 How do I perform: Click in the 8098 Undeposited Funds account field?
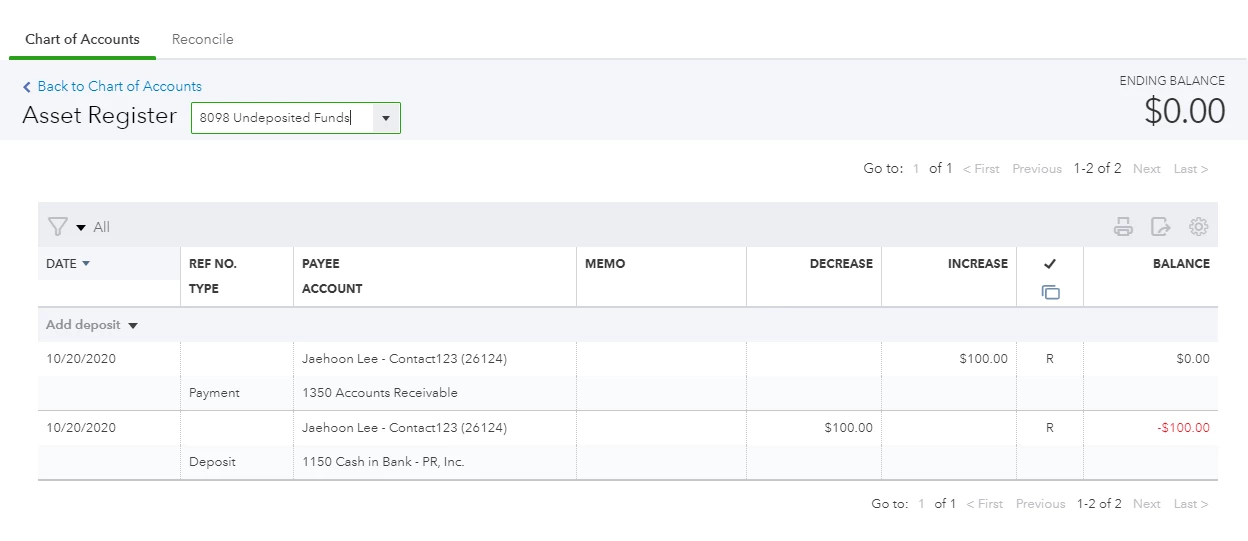[x=283, y=118]
